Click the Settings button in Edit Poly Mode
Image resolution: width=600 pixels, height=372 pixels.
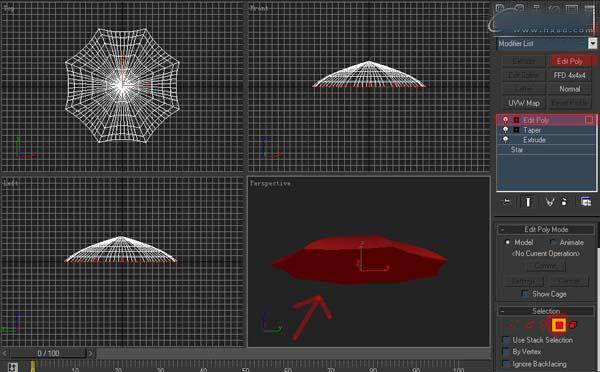[x=523, y=281]
